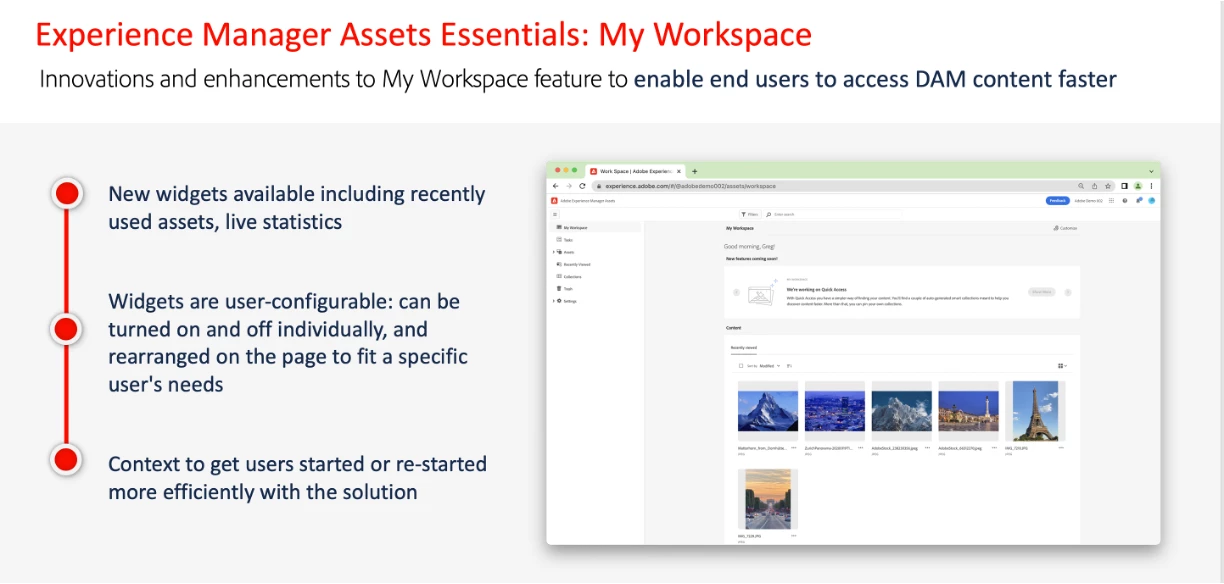The height and width of the screenshot is (584, 1224).
Task: Expand the Assets tree arrow
Action: coord(553,252)
